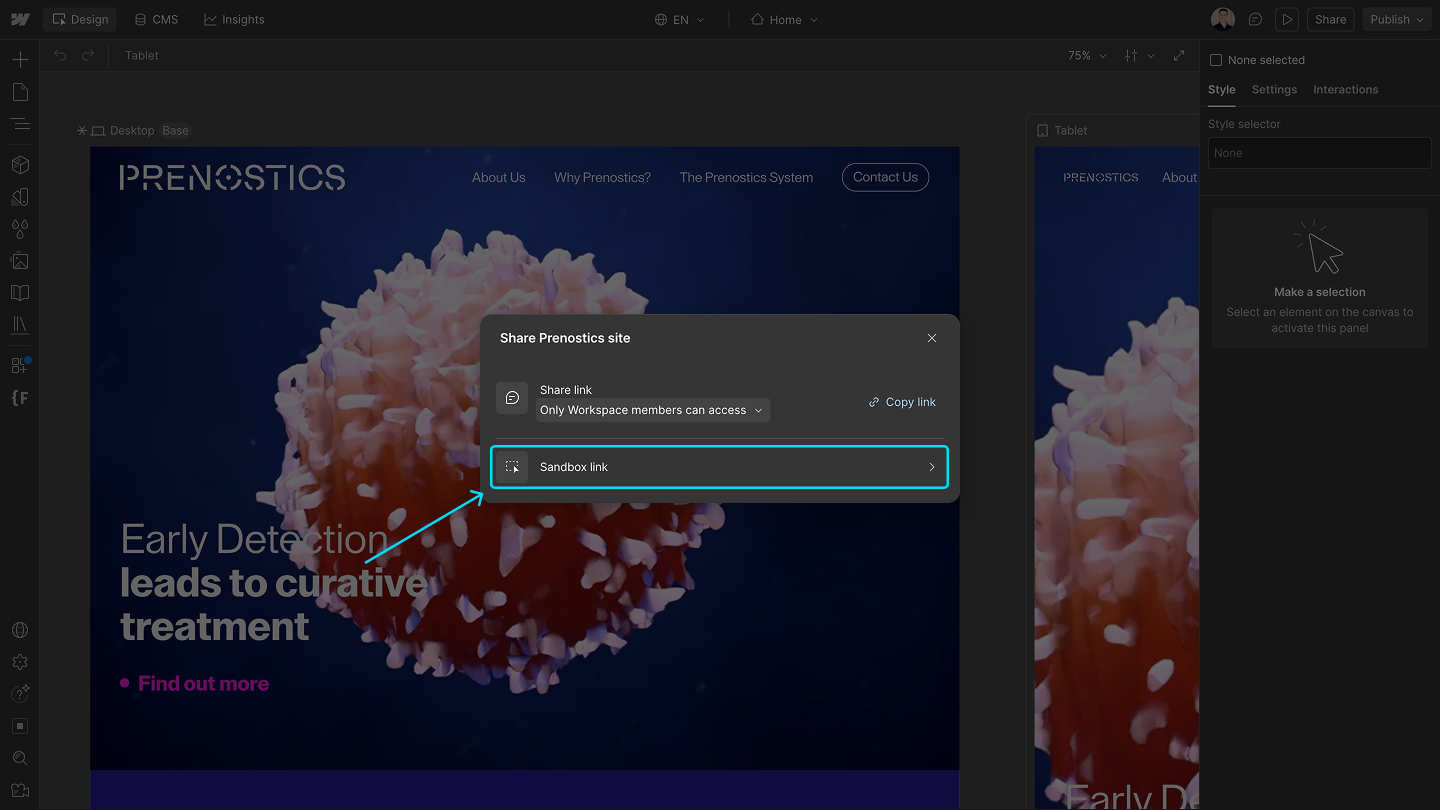The width and height of the screenshot is (1440, 810).
Task: Close the Share Prenostics site dialog
Action: (932, 338)
